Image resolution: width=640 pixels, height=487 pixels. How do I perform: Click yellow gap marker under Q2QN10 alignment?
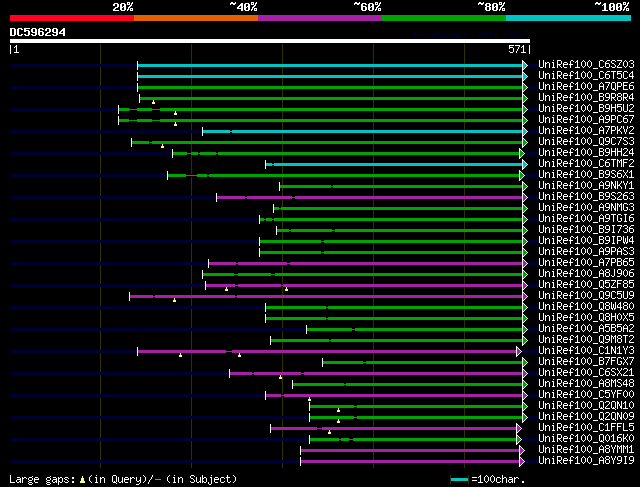tap(338, 410)
